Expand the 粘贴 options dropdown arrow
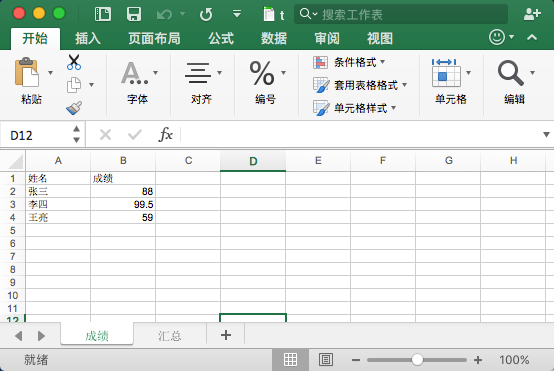Screen dimensions: 554x371 click(51, 73)
